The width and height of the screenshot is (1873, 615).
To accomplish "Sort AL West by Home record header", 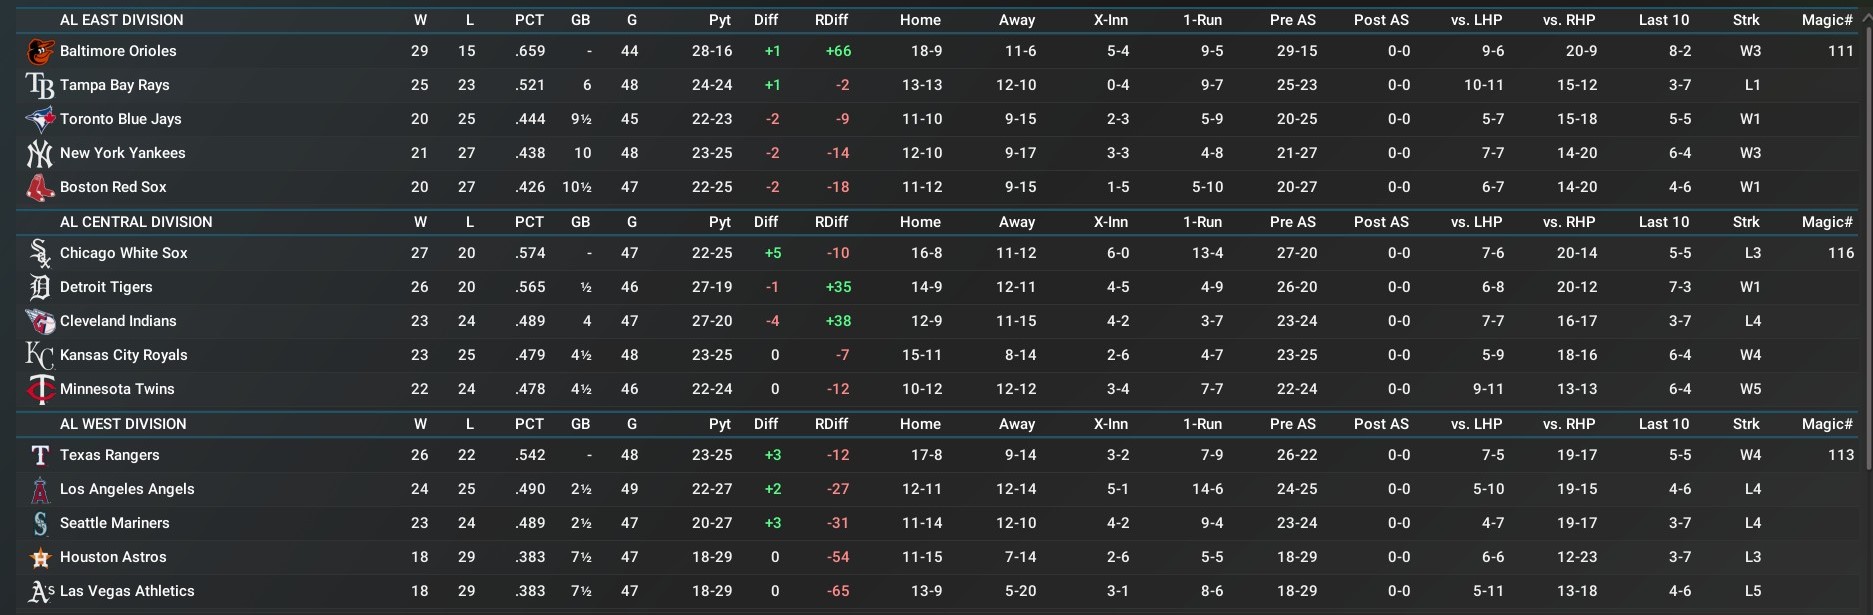I will tap(920, 424).
